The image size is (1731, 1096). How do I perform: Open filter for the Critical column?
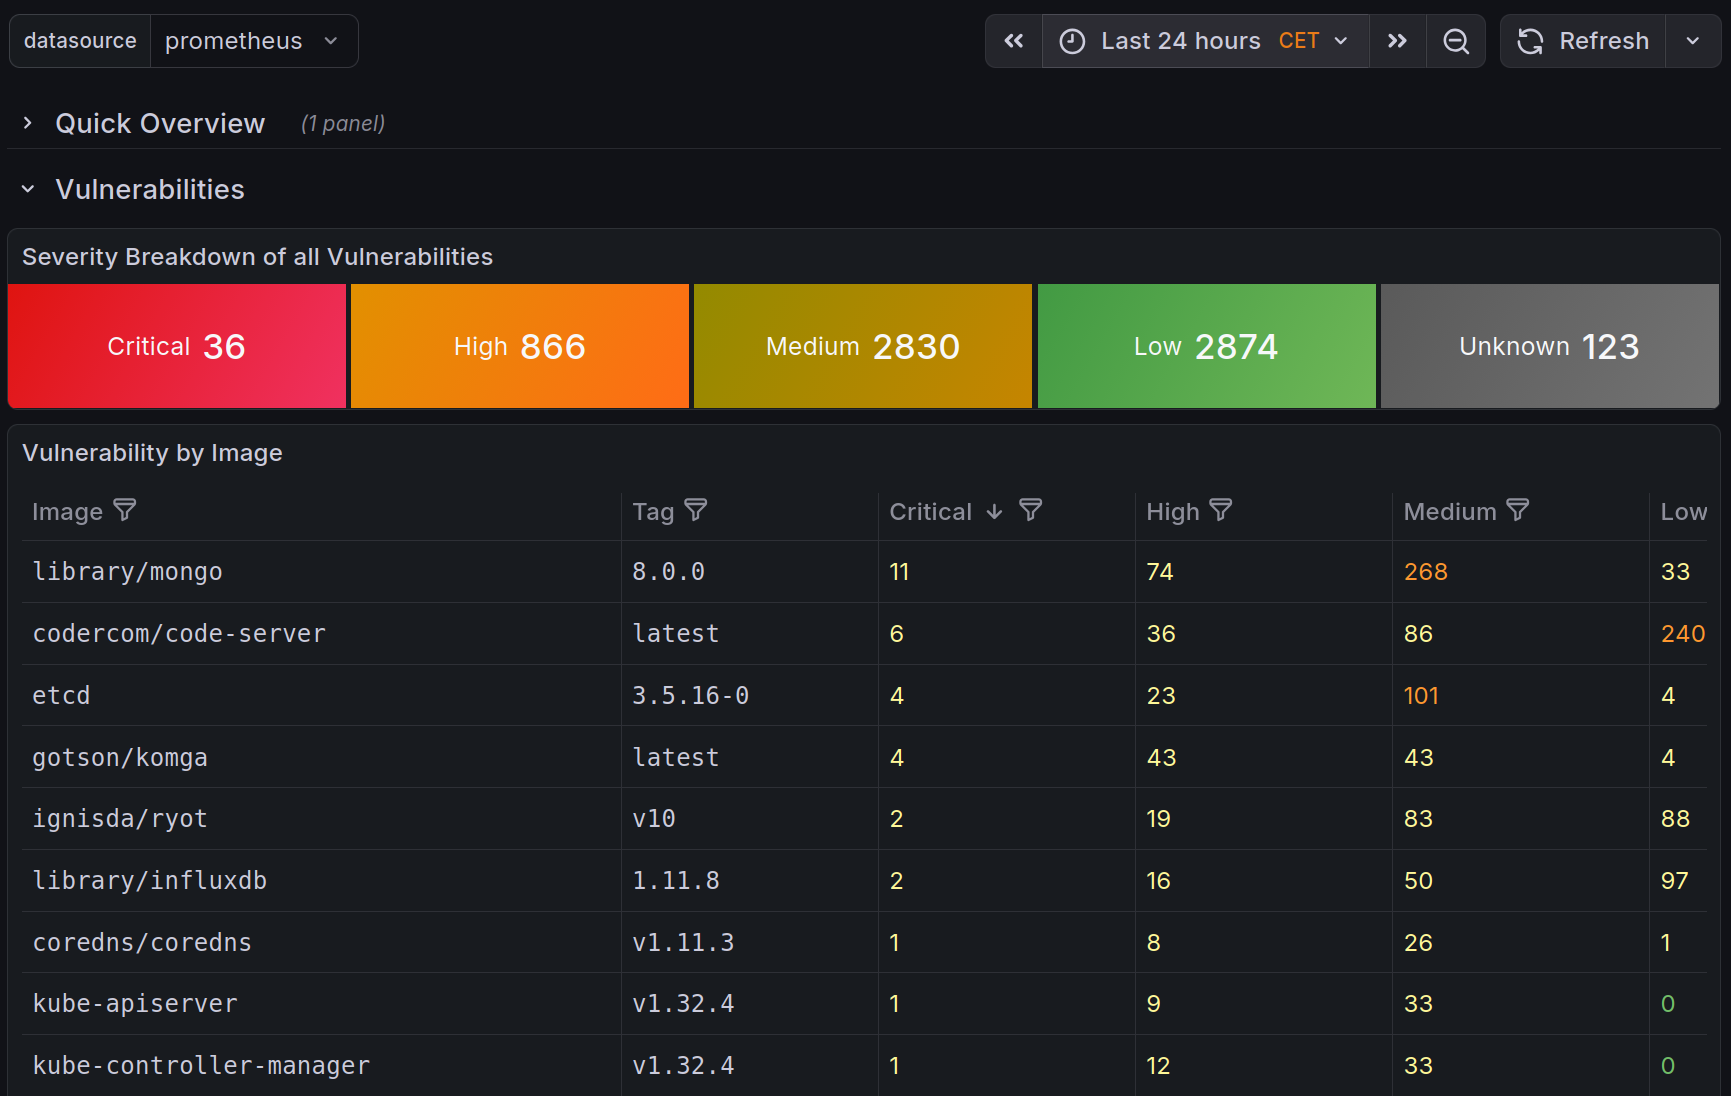pyautogui.click(x=1030, y=511)
